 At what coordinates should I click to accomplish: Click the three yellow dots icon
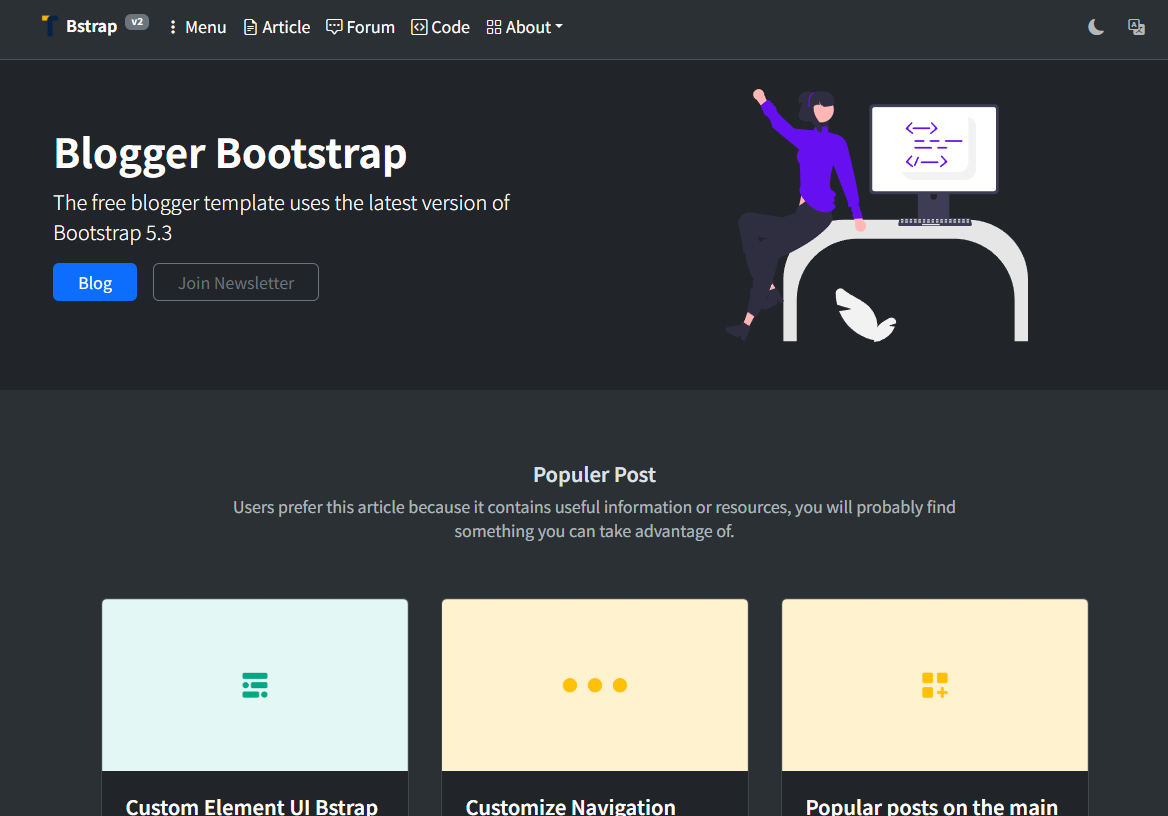pos(594,685)
